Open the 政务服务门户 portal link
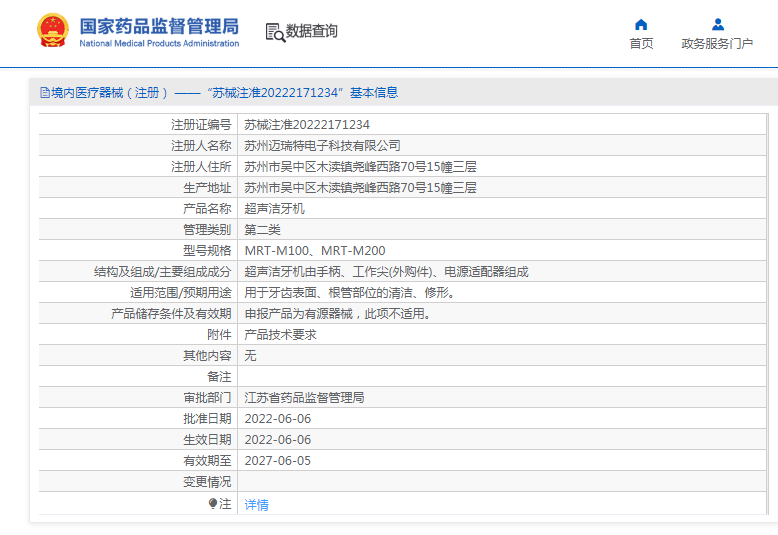The height and width of the screenshot is (535, 778). [717, 43]
